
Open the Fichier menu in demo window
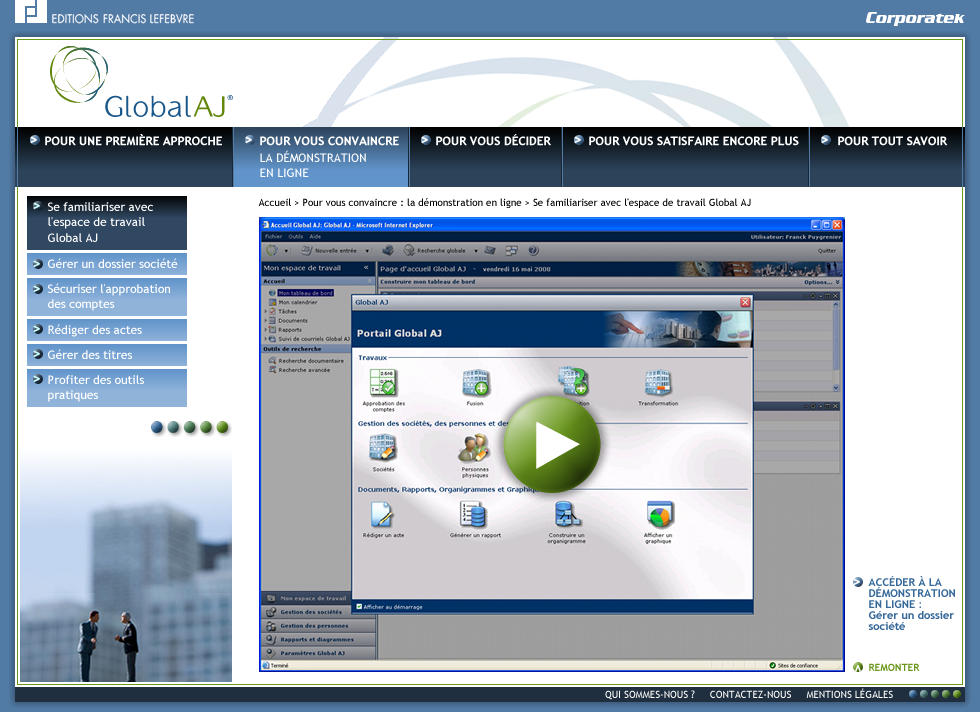pos(273,236)
